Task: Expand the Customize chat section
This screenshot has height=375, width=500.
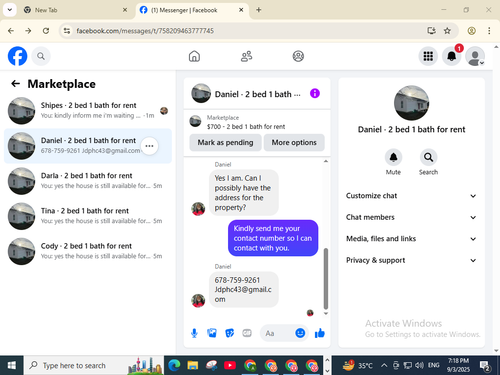Action: point(411,196)
